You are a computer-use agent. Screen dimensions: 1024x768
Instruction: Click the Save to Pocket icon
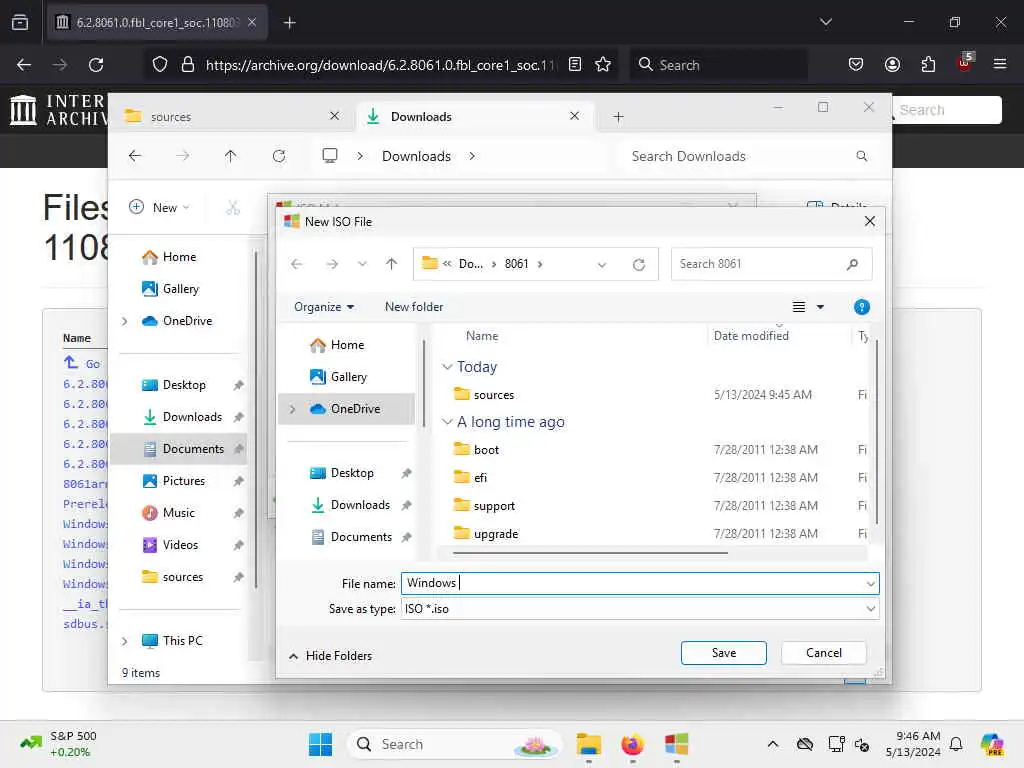[856, 65]
